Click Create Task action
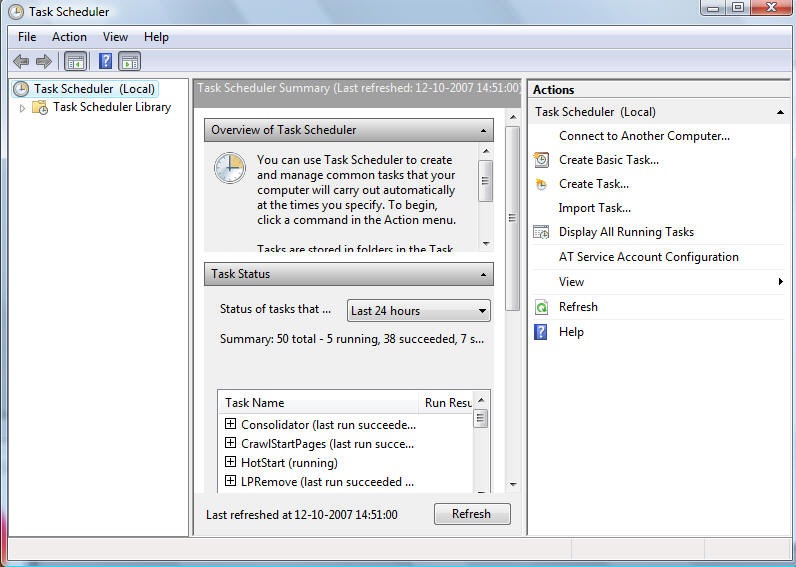This screenshot has width=796, height=567. coord(593,184)
